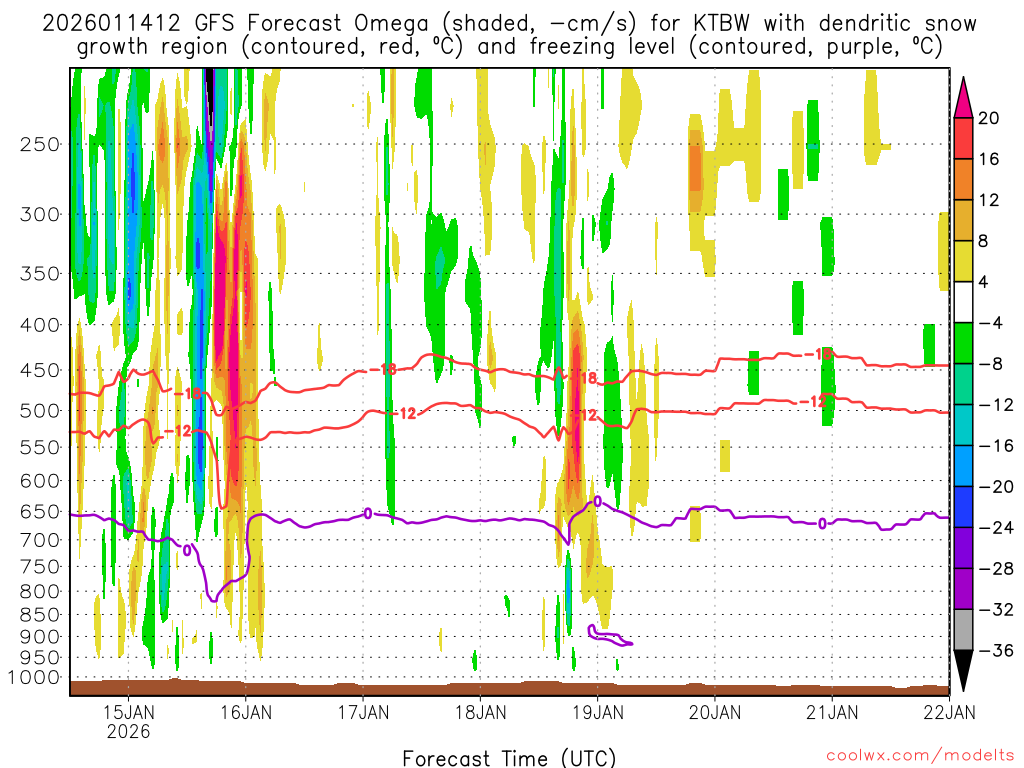Click the 17JAN date label on the time axis
The image size is (1024, 768).
(363, 712)
